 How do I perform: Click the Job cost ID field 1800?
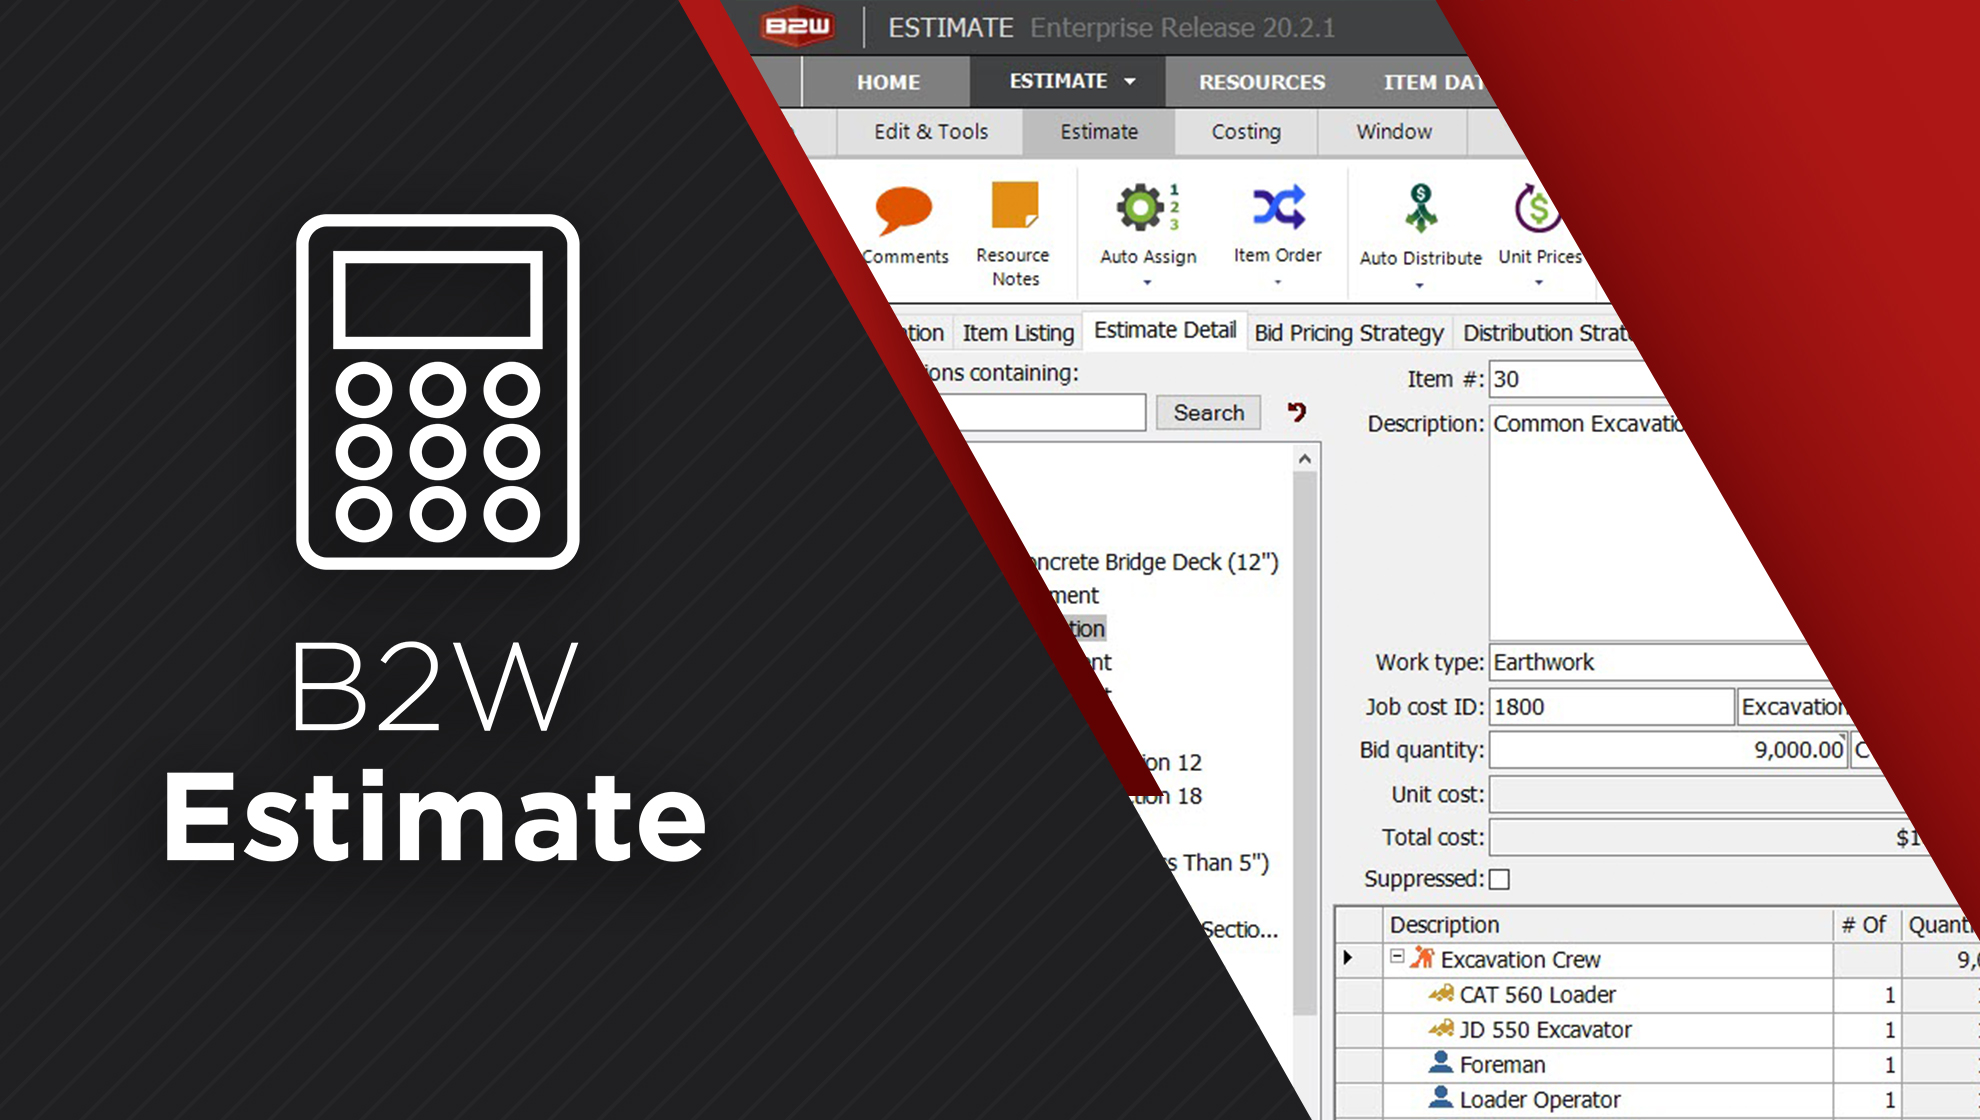coord(1611,706)
